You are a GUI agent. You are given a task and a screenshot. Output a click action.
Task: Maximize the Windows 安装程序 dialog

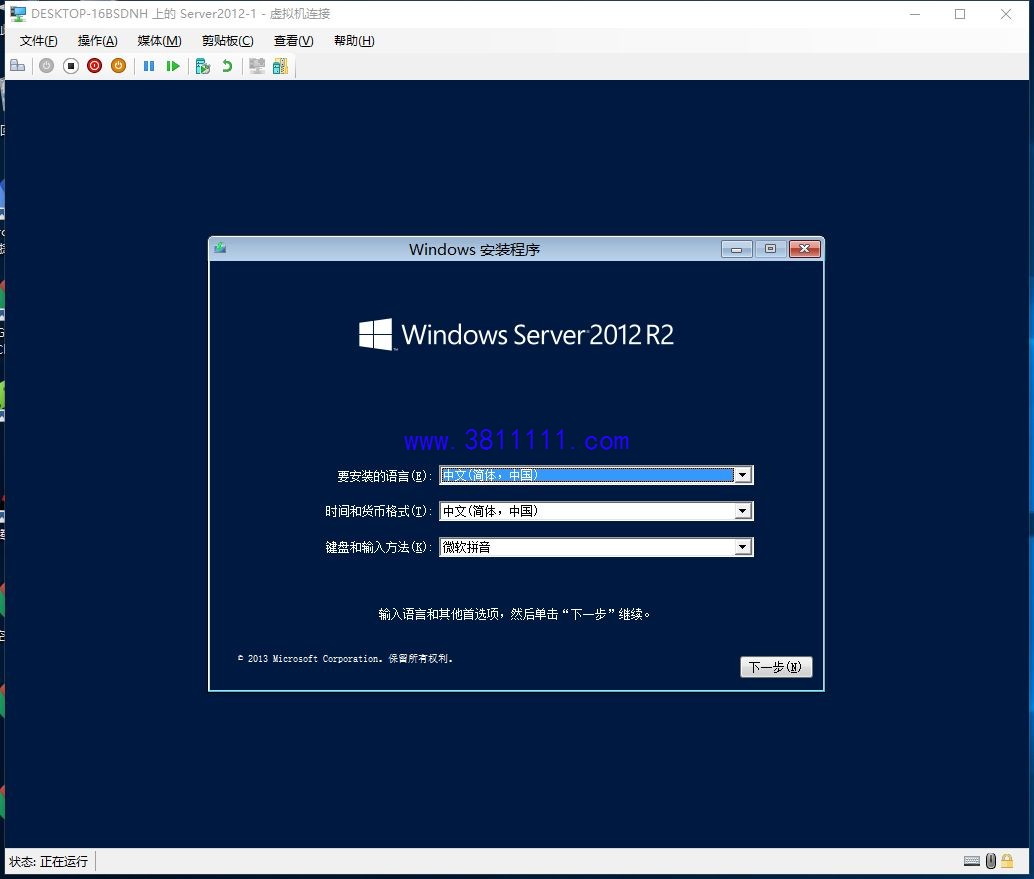pyautogui.click(x=770, y=249)
